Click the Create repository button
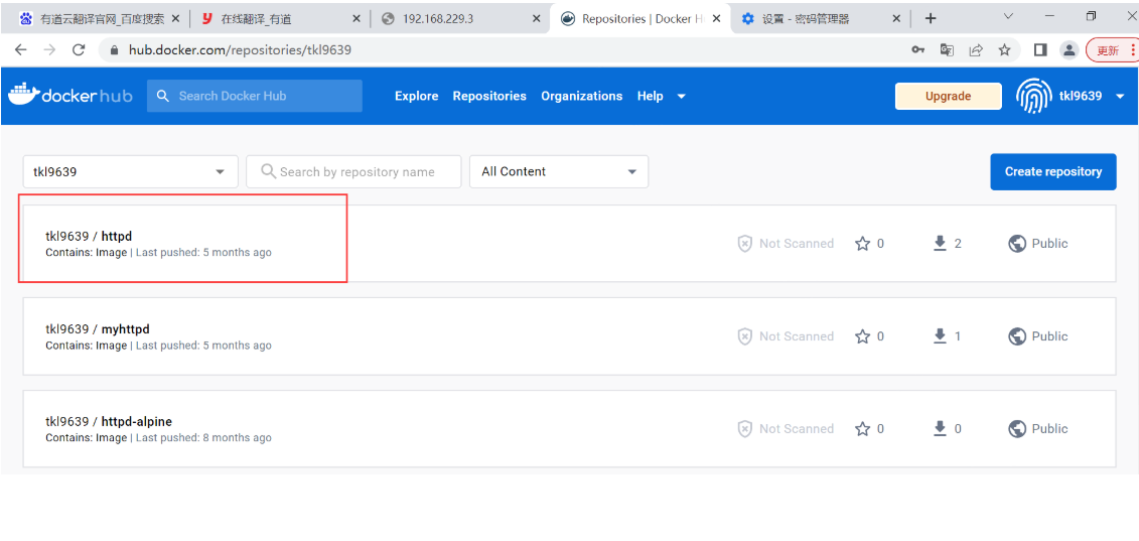Screen dimensions: 1139x541 pos(1053,172)
